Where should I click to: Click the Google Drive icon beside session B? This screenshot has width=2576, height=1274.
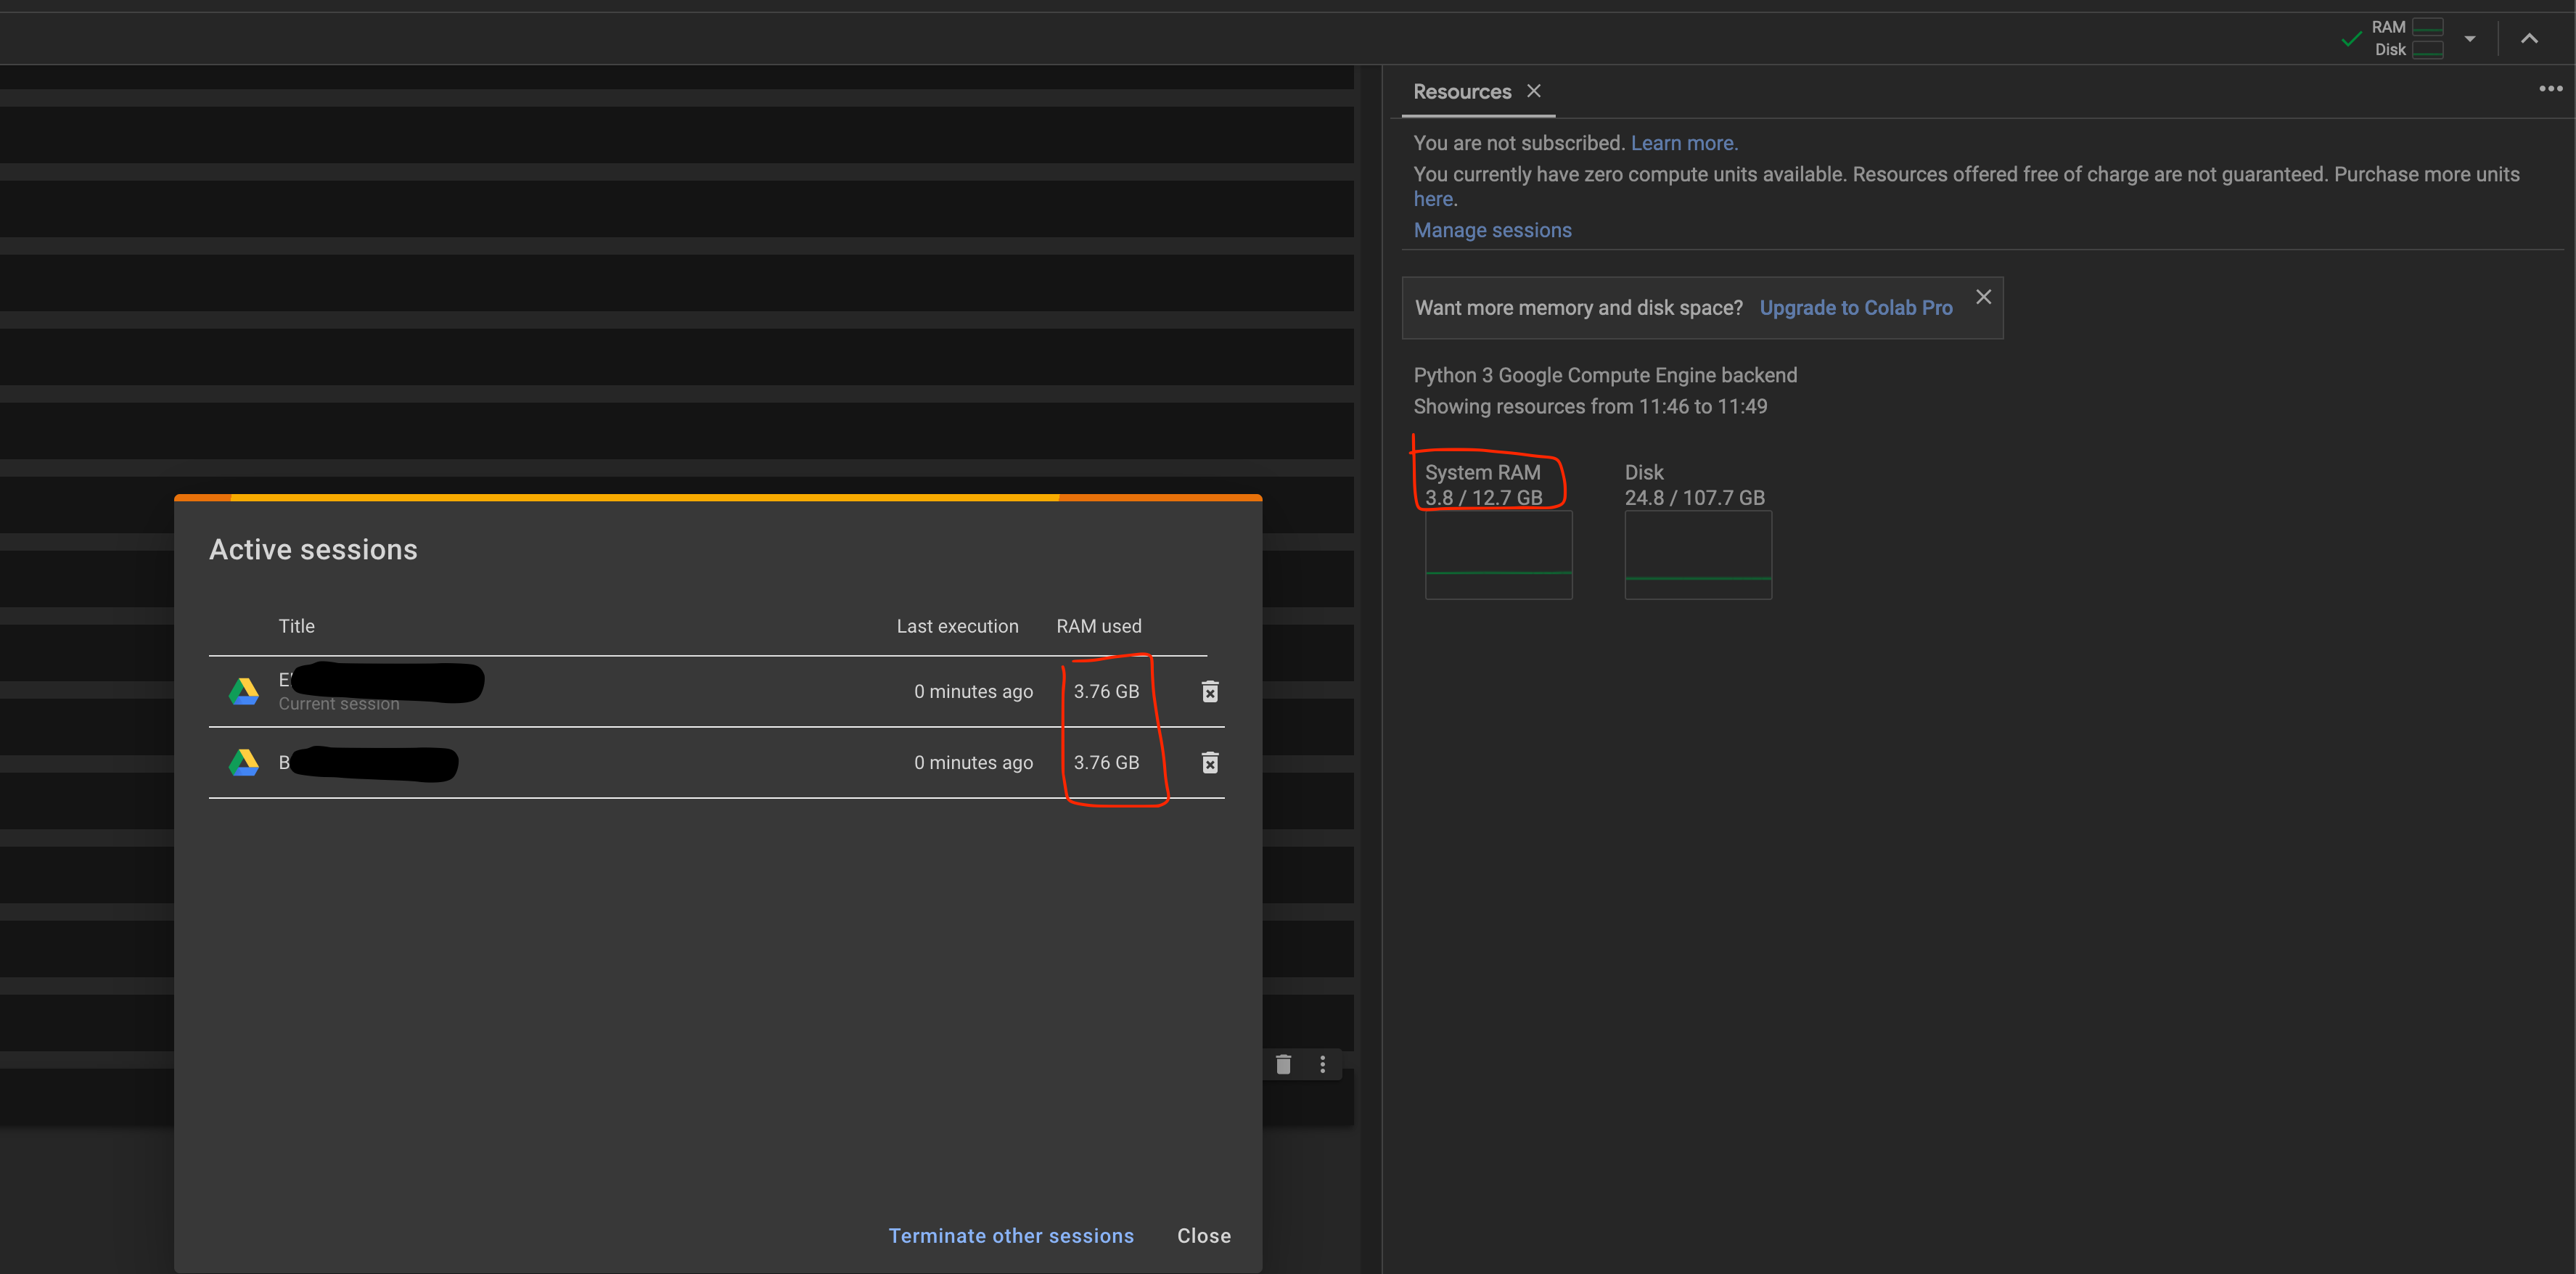click(245, 762)
